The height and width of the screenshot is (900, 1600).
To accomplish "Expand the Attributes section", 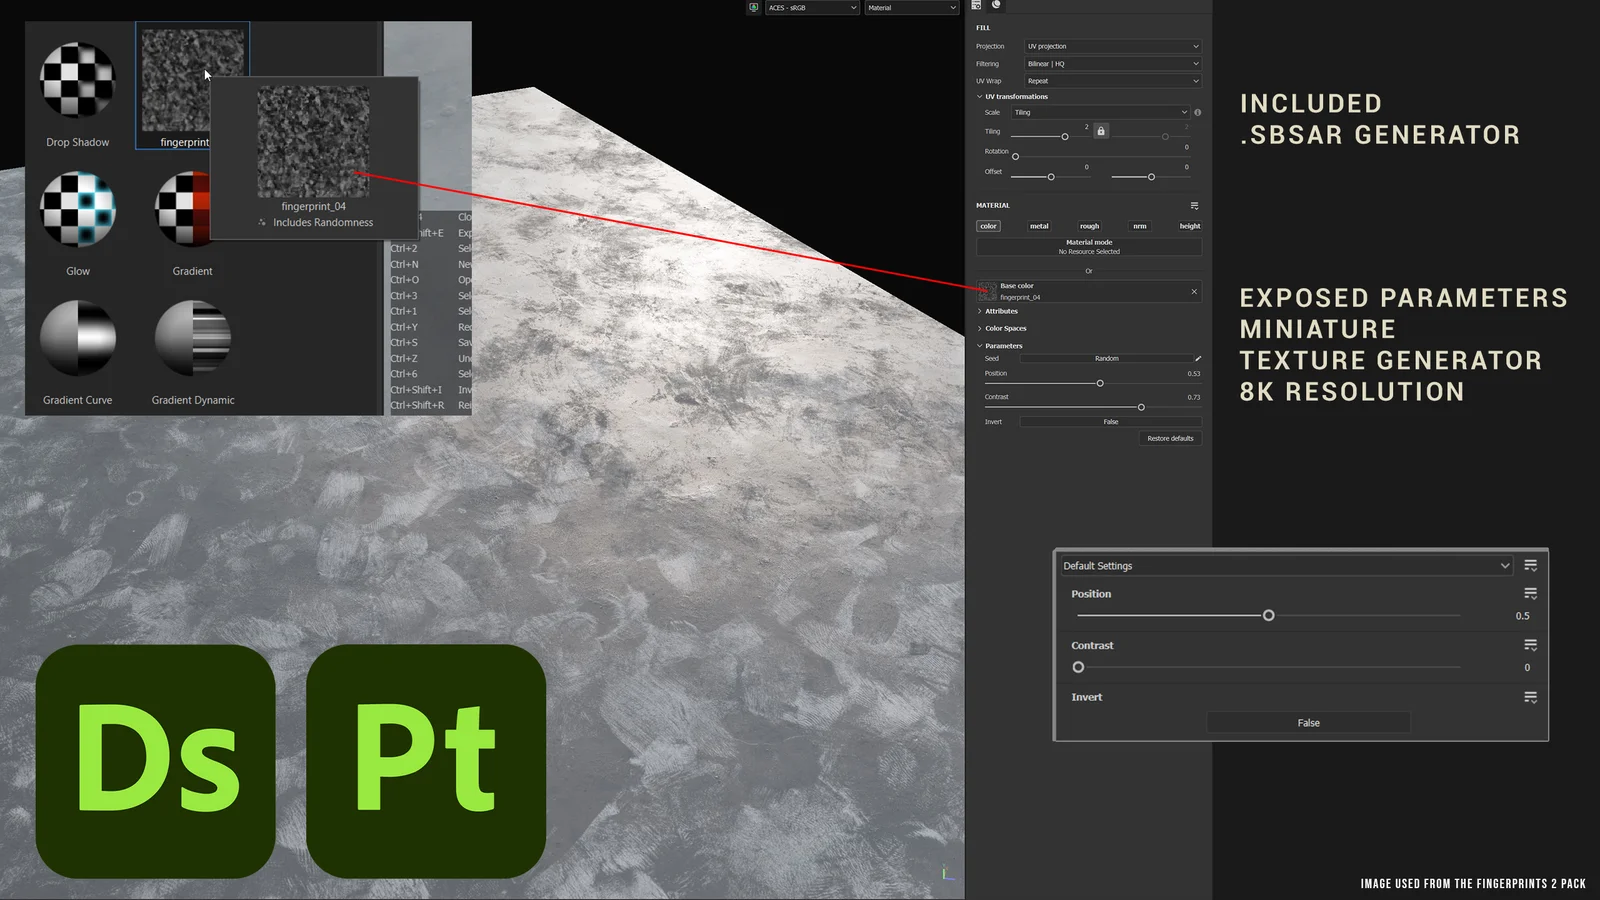I will coord(1000,311).
